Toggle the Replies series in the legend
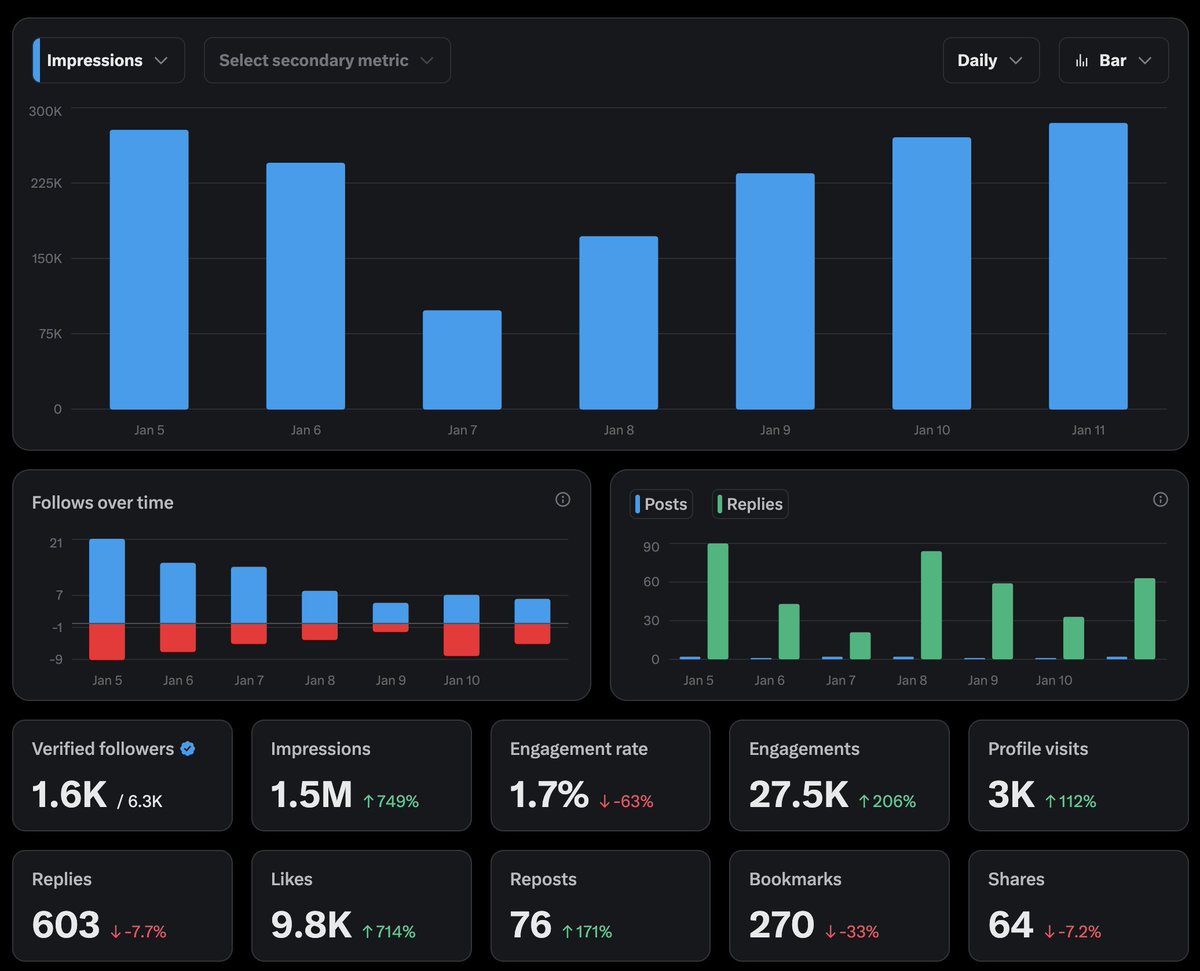1200x971 pixels. pyautogui.click(x=749, y=504)
